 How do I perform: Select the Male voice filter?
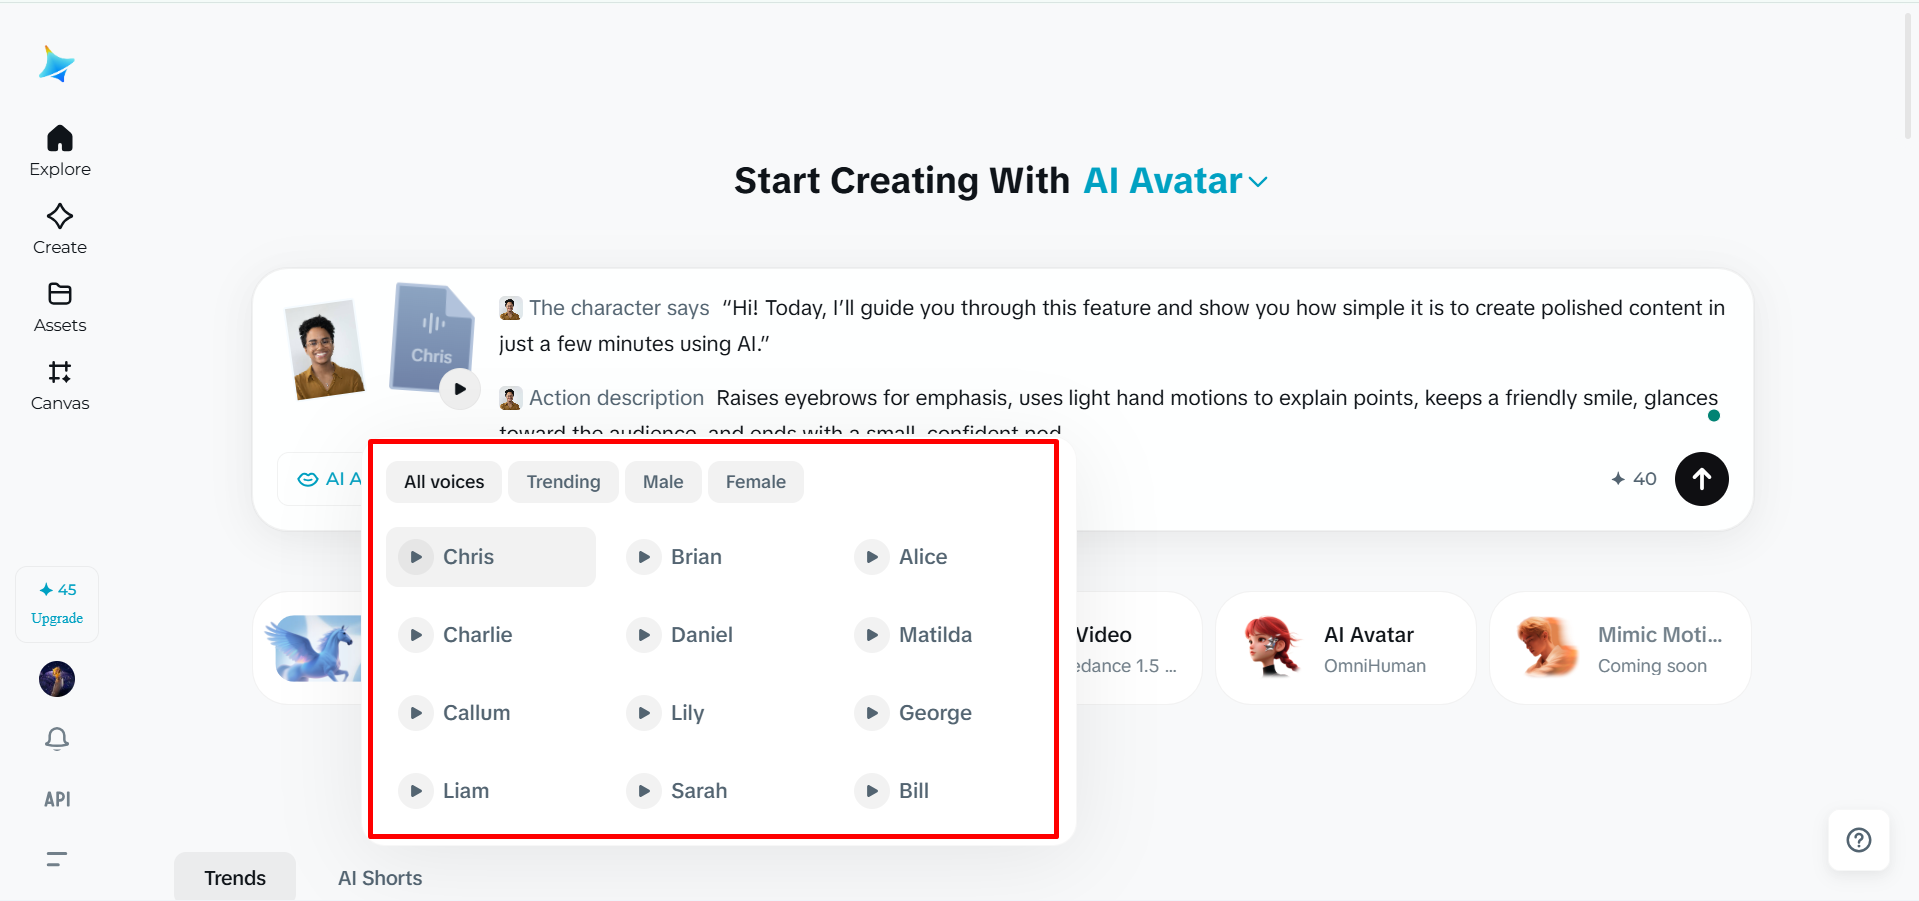(x=662, y=481)
